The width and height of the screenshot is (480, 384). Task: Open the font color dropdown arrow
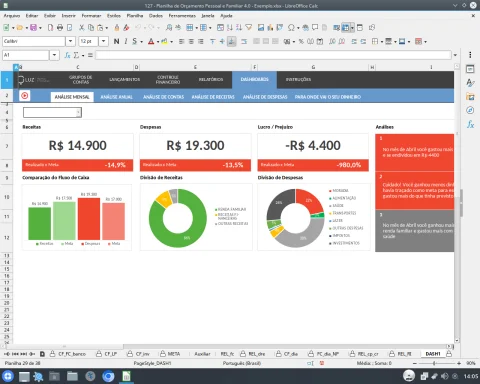[158, 42]
